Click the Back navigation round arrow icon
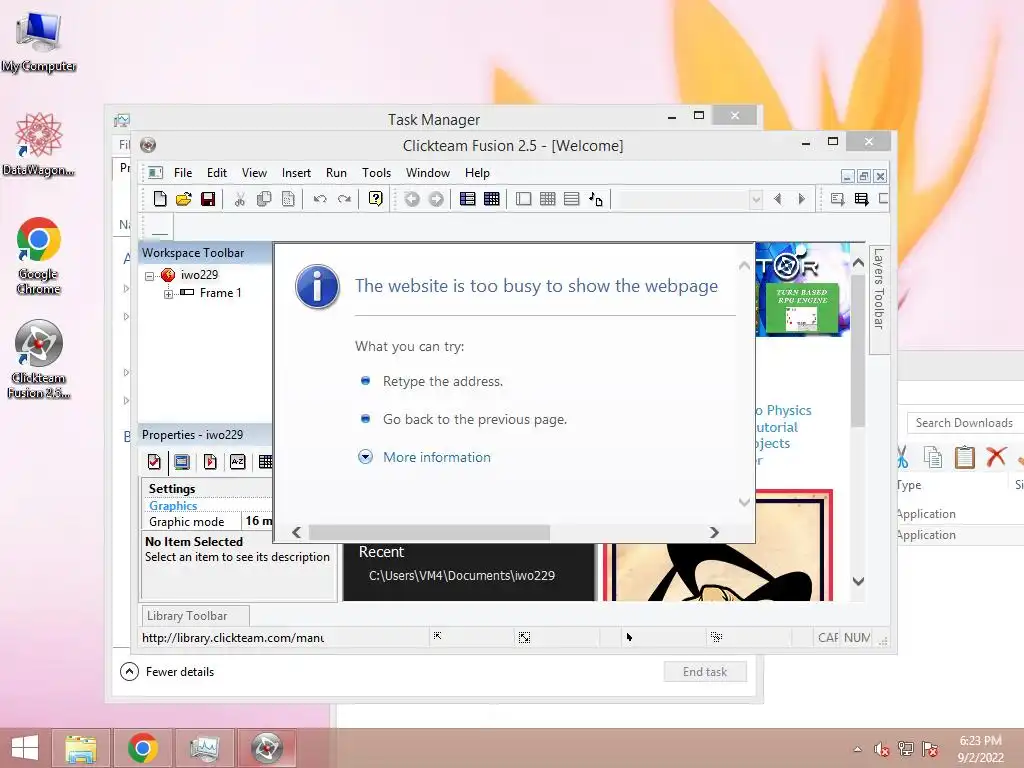Screen dimensions: 1024x768 411,199
